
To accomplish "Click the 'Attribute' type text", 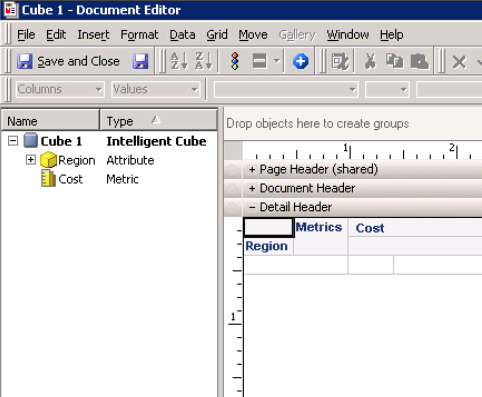I will 130,160.
